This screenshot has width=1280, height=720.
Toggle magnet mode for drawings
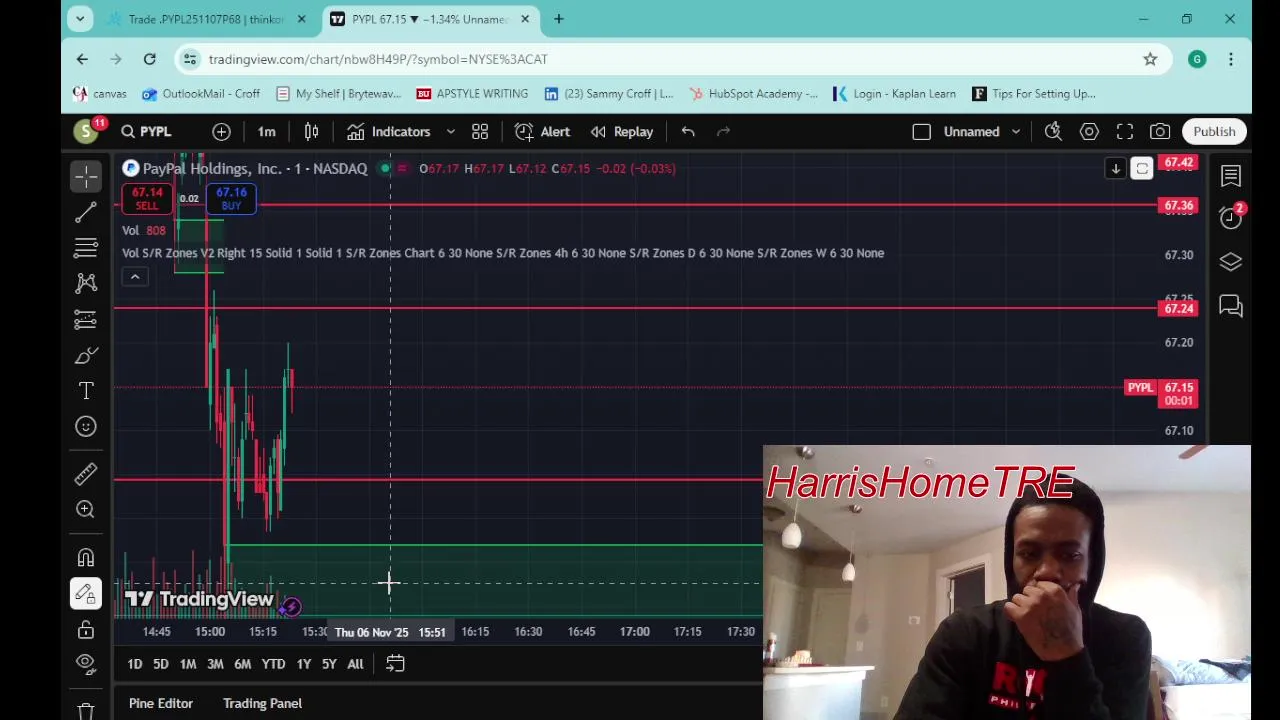coord(86,557)
